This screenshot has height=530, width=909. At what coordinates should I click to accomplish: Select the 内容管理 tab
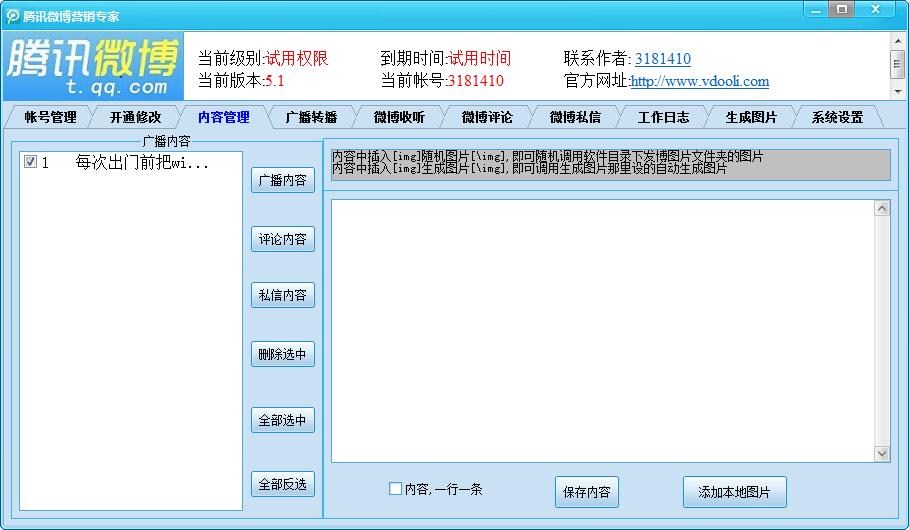[x=224, y=117]
